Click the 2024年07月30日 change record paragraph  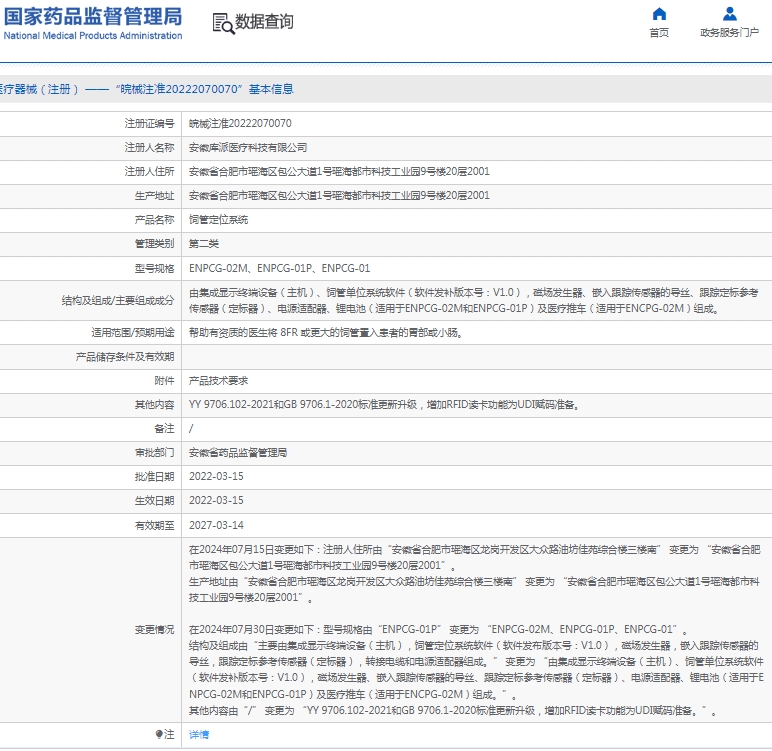click(476, 670)
